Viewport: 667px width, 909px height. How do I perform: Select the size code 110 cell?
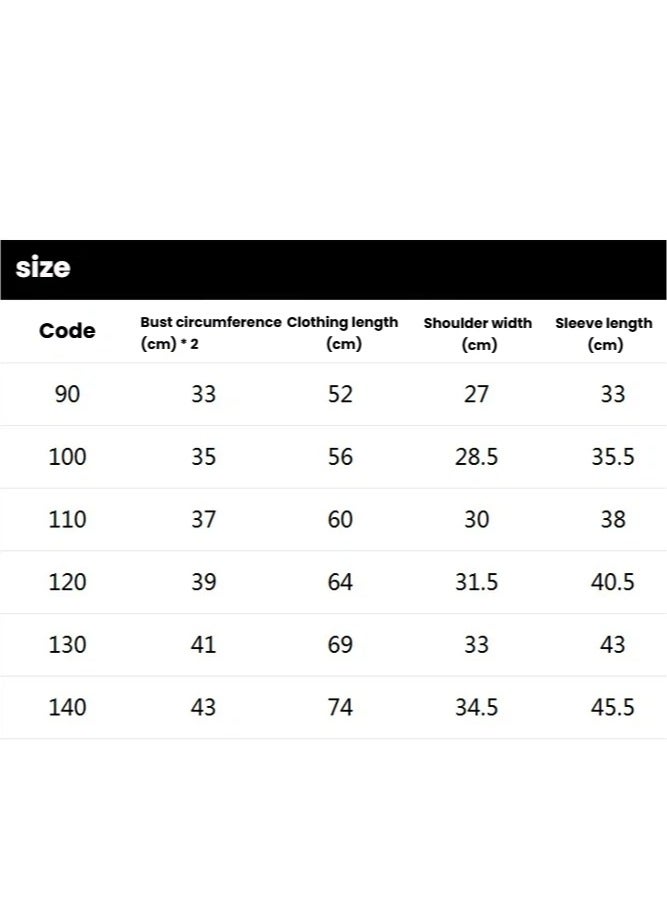point(67,520)
